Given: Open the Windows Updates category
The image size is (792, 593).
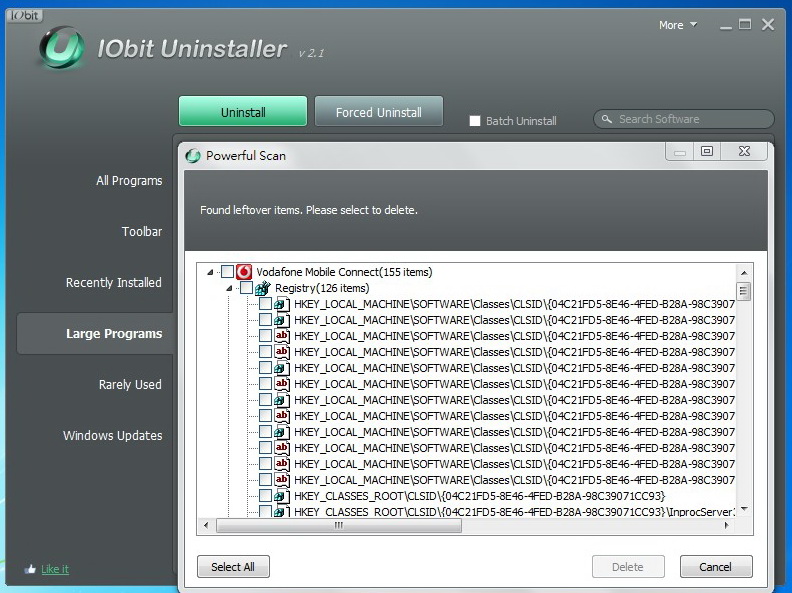Looking at the screenshot, I should tap(112, 436).
